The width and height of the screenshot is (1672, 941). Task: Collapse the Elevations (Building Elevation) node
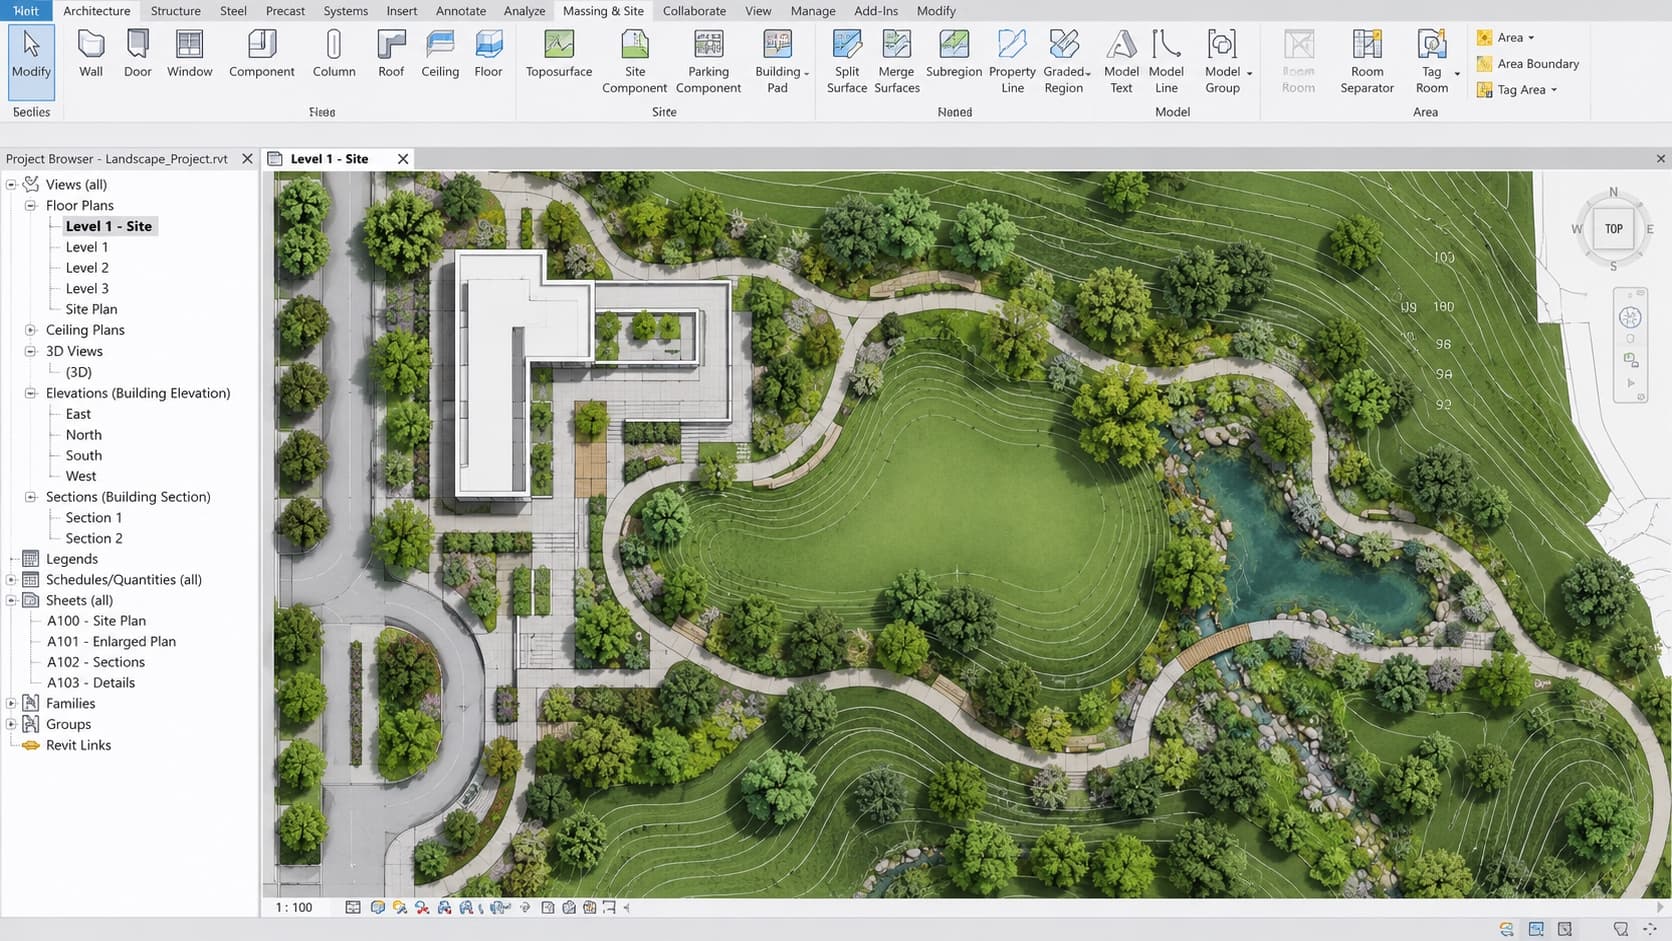[x=31, y=393]
